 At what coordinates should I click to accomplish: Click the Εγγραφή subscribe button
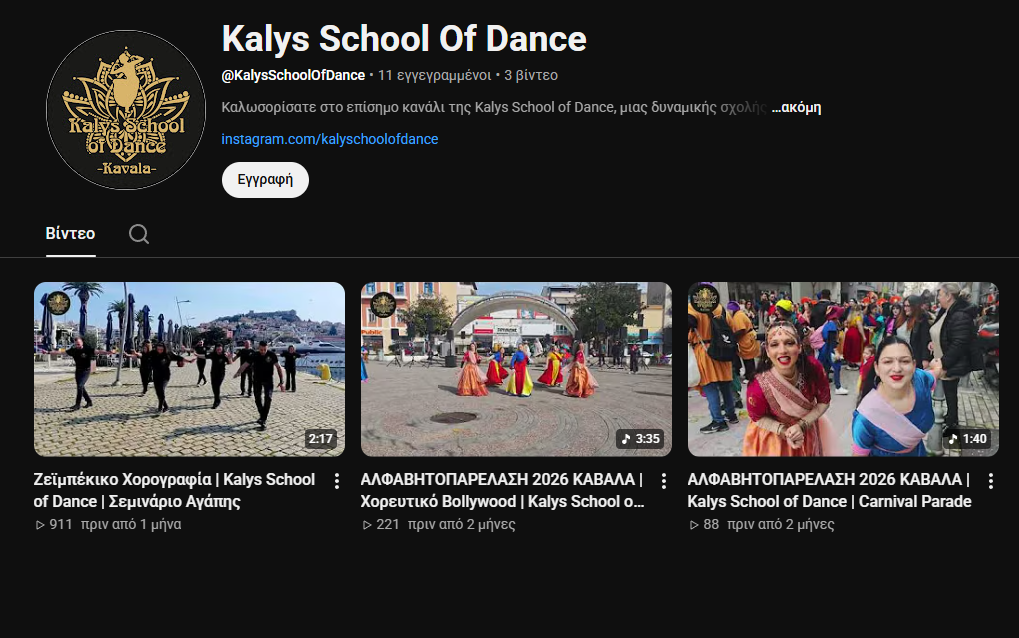[265, 180]
